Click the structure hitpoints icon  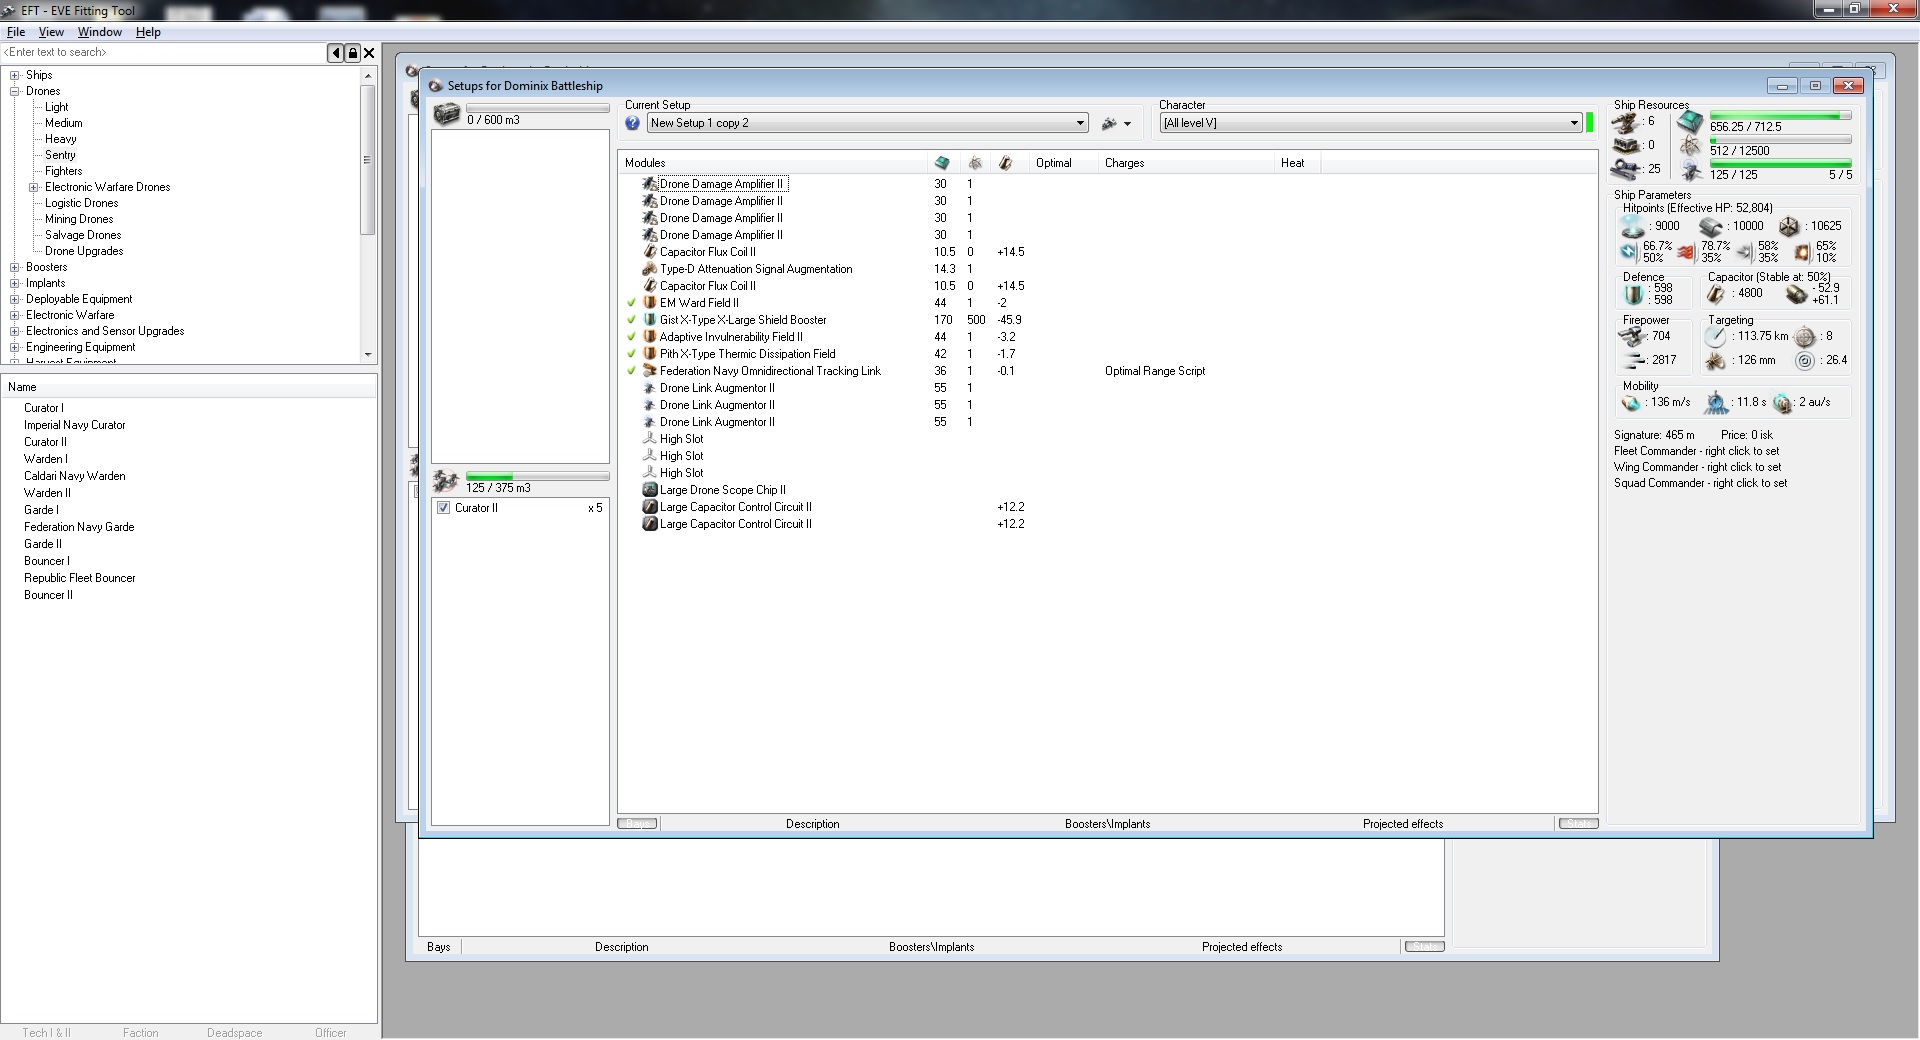tap(1789, 226)
